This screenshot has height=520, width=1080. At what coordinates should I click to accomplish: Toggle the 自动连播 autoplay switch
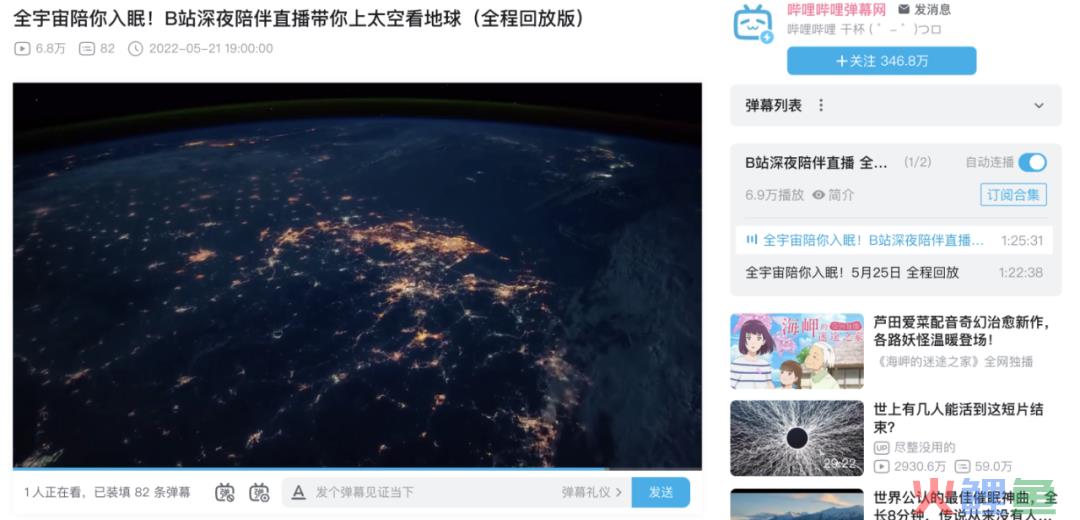[x=1032, y=163]
